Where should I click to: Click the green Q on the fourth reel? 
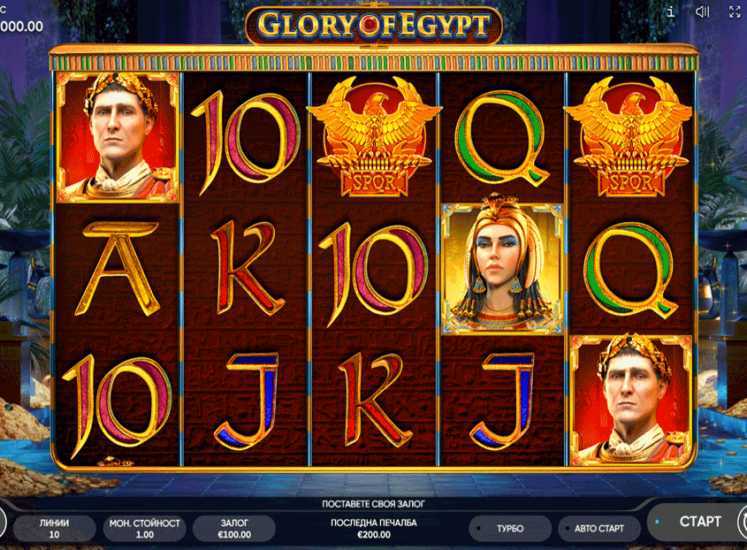click(x=500, y=138)
